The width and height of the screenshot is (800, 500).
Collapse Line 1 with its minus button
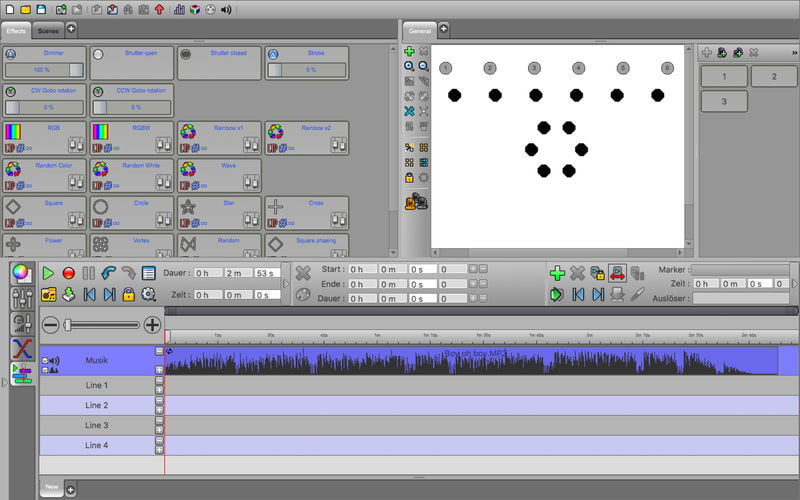point(159,381)
